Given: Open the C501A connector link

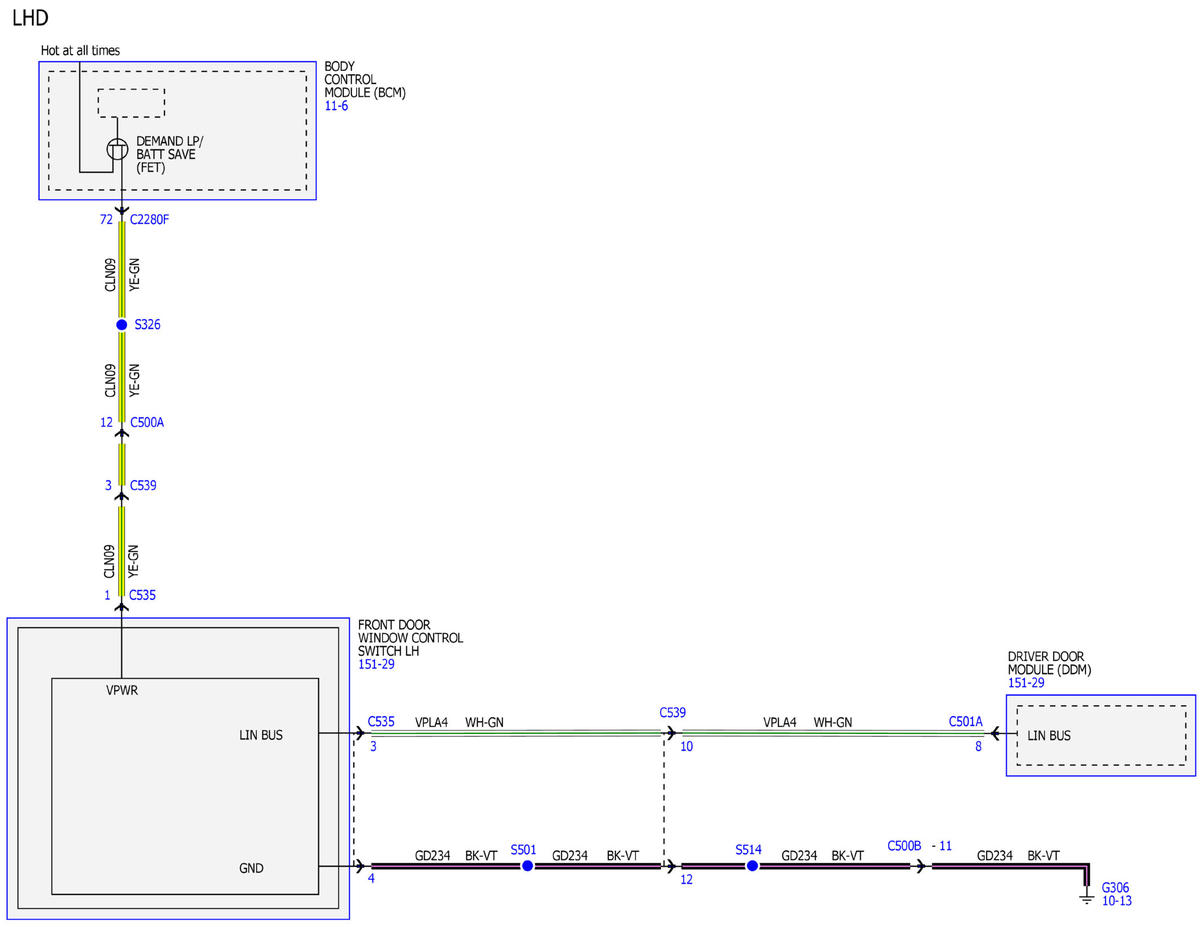Looking at the screenshot, I should click(x=966, y=720).
